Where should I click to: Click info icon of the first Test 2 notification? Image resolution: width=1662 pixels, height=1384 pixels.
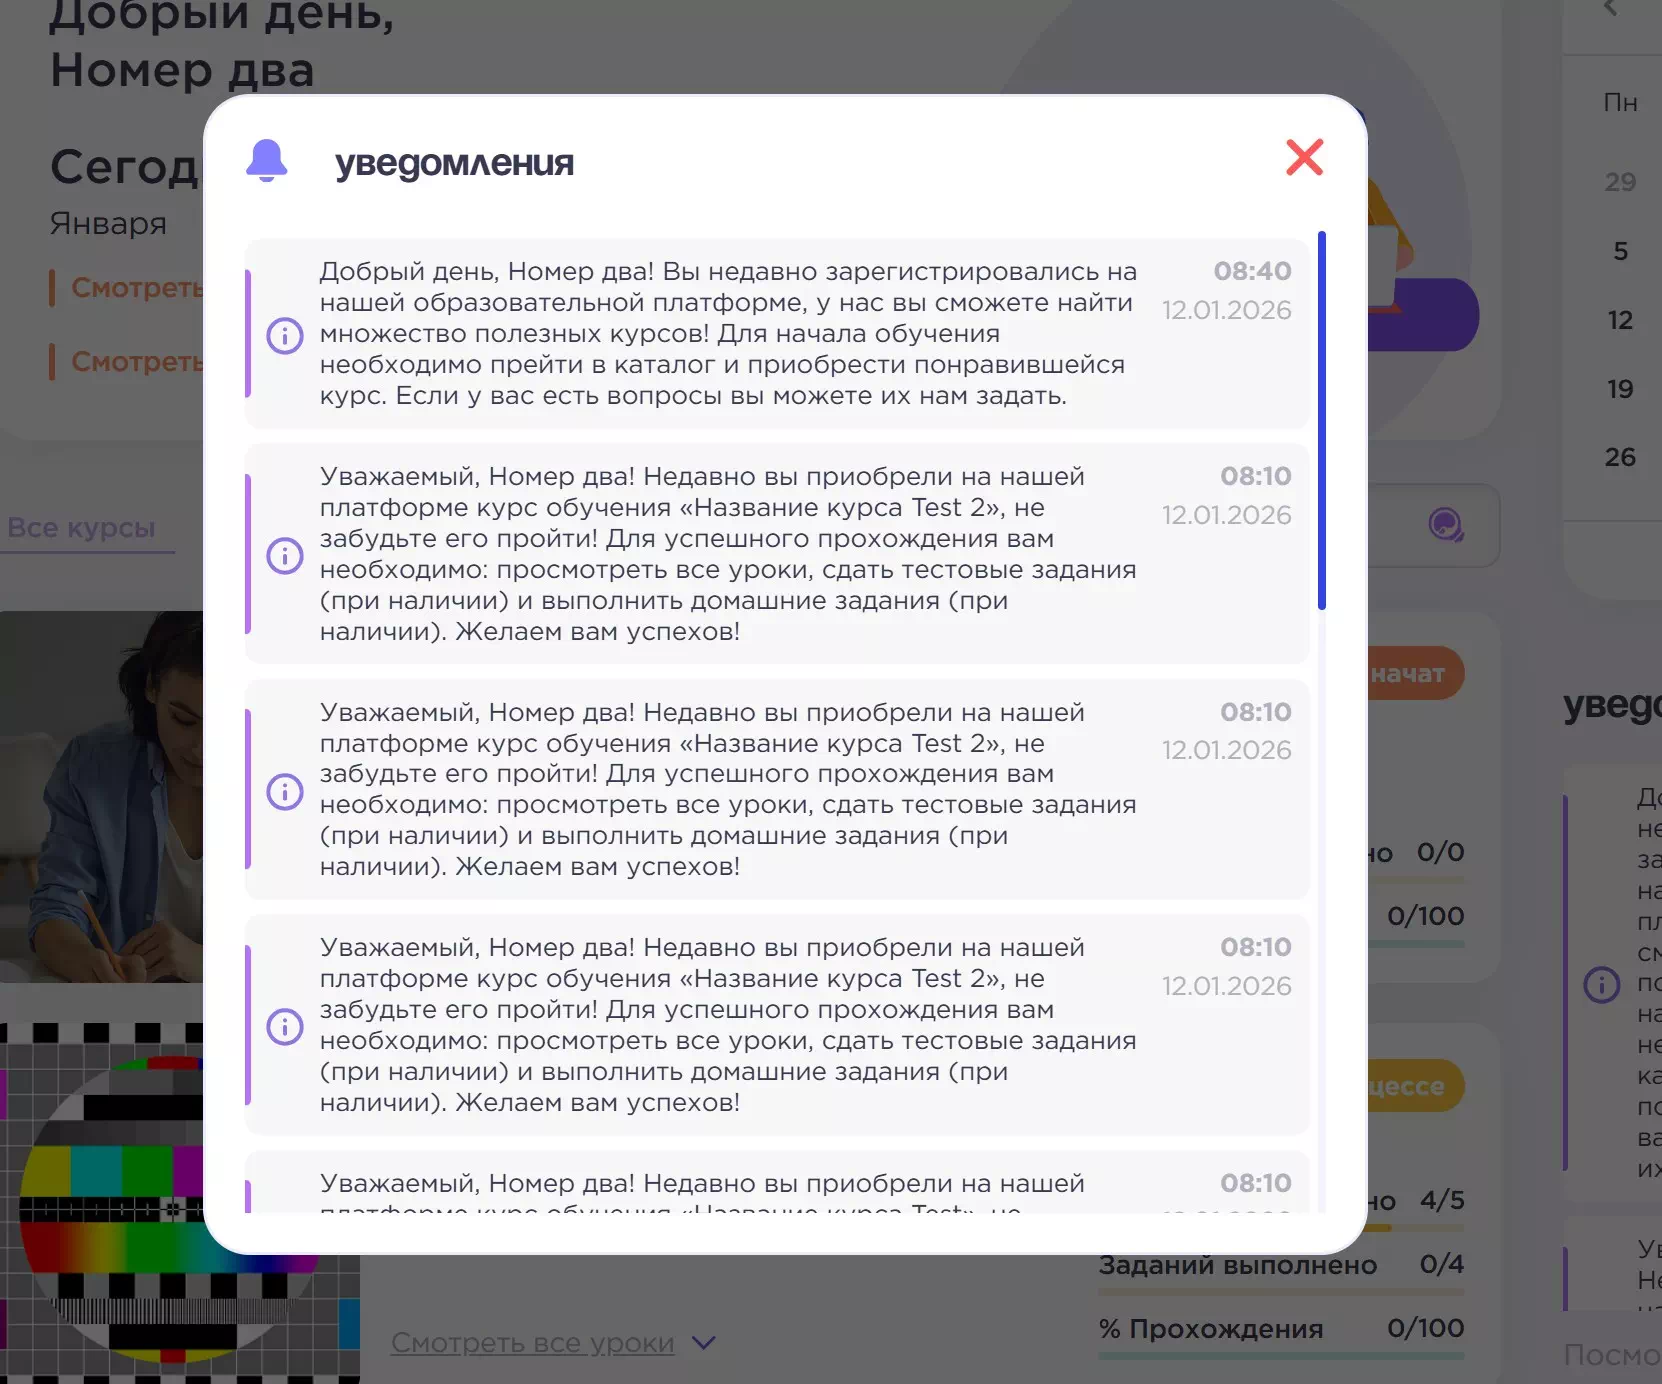click(285, 554)
